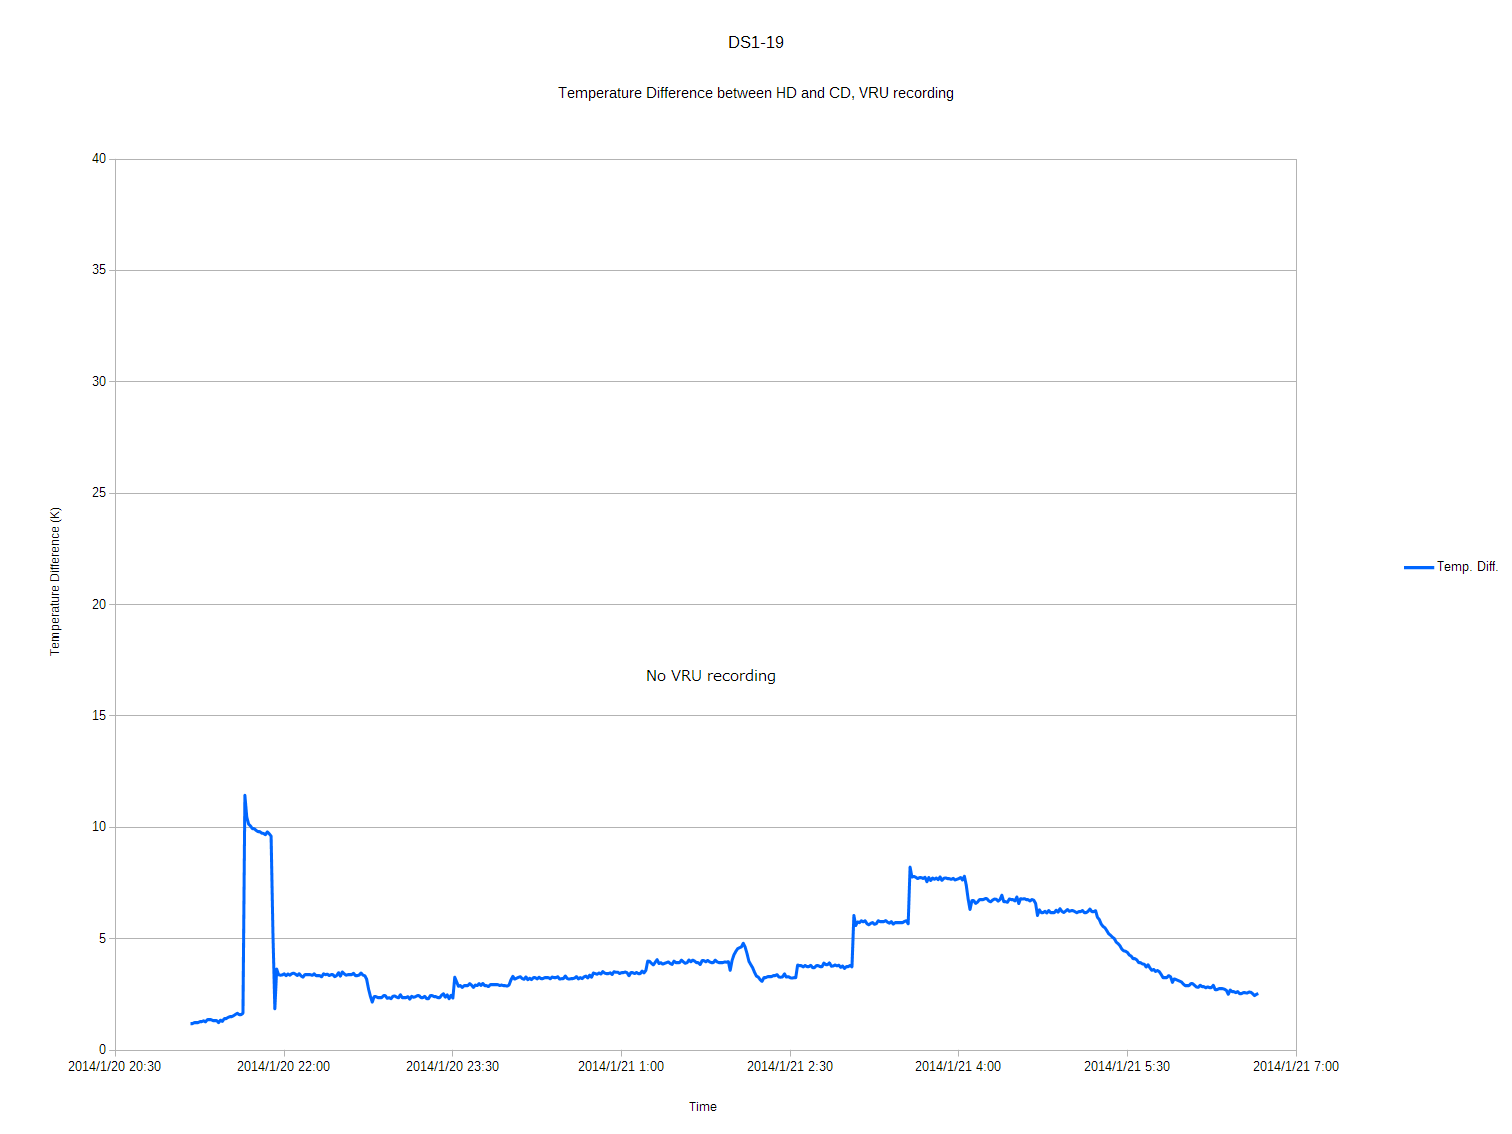Screen dimensions: 1512x1134
Task: Select the vertical Temperature Difference (K) axis title
Action: pyautogui.click(x=56, y=581)
